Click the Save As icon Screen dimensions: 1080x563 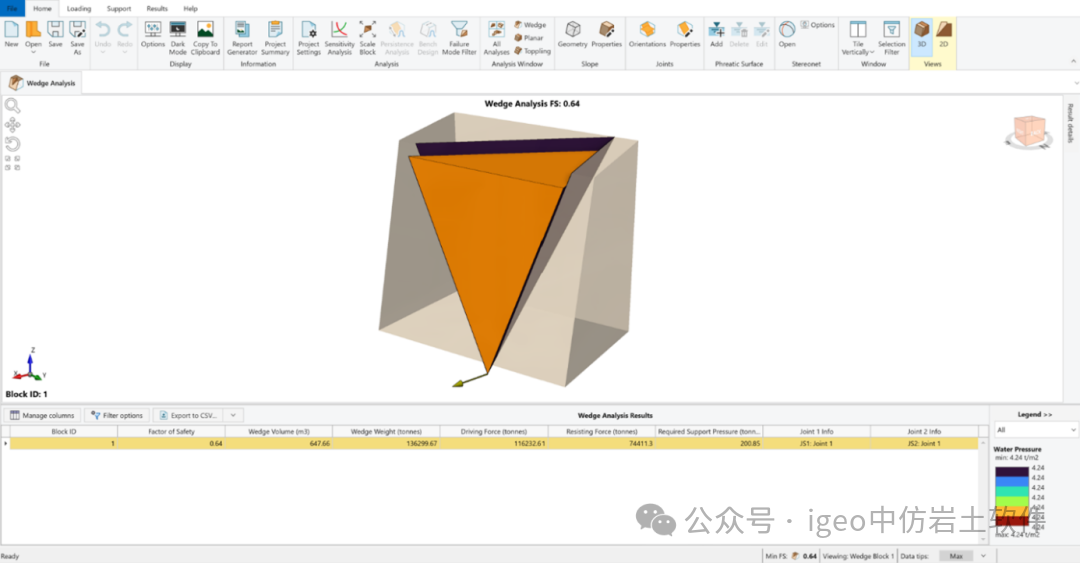(77, 38)
